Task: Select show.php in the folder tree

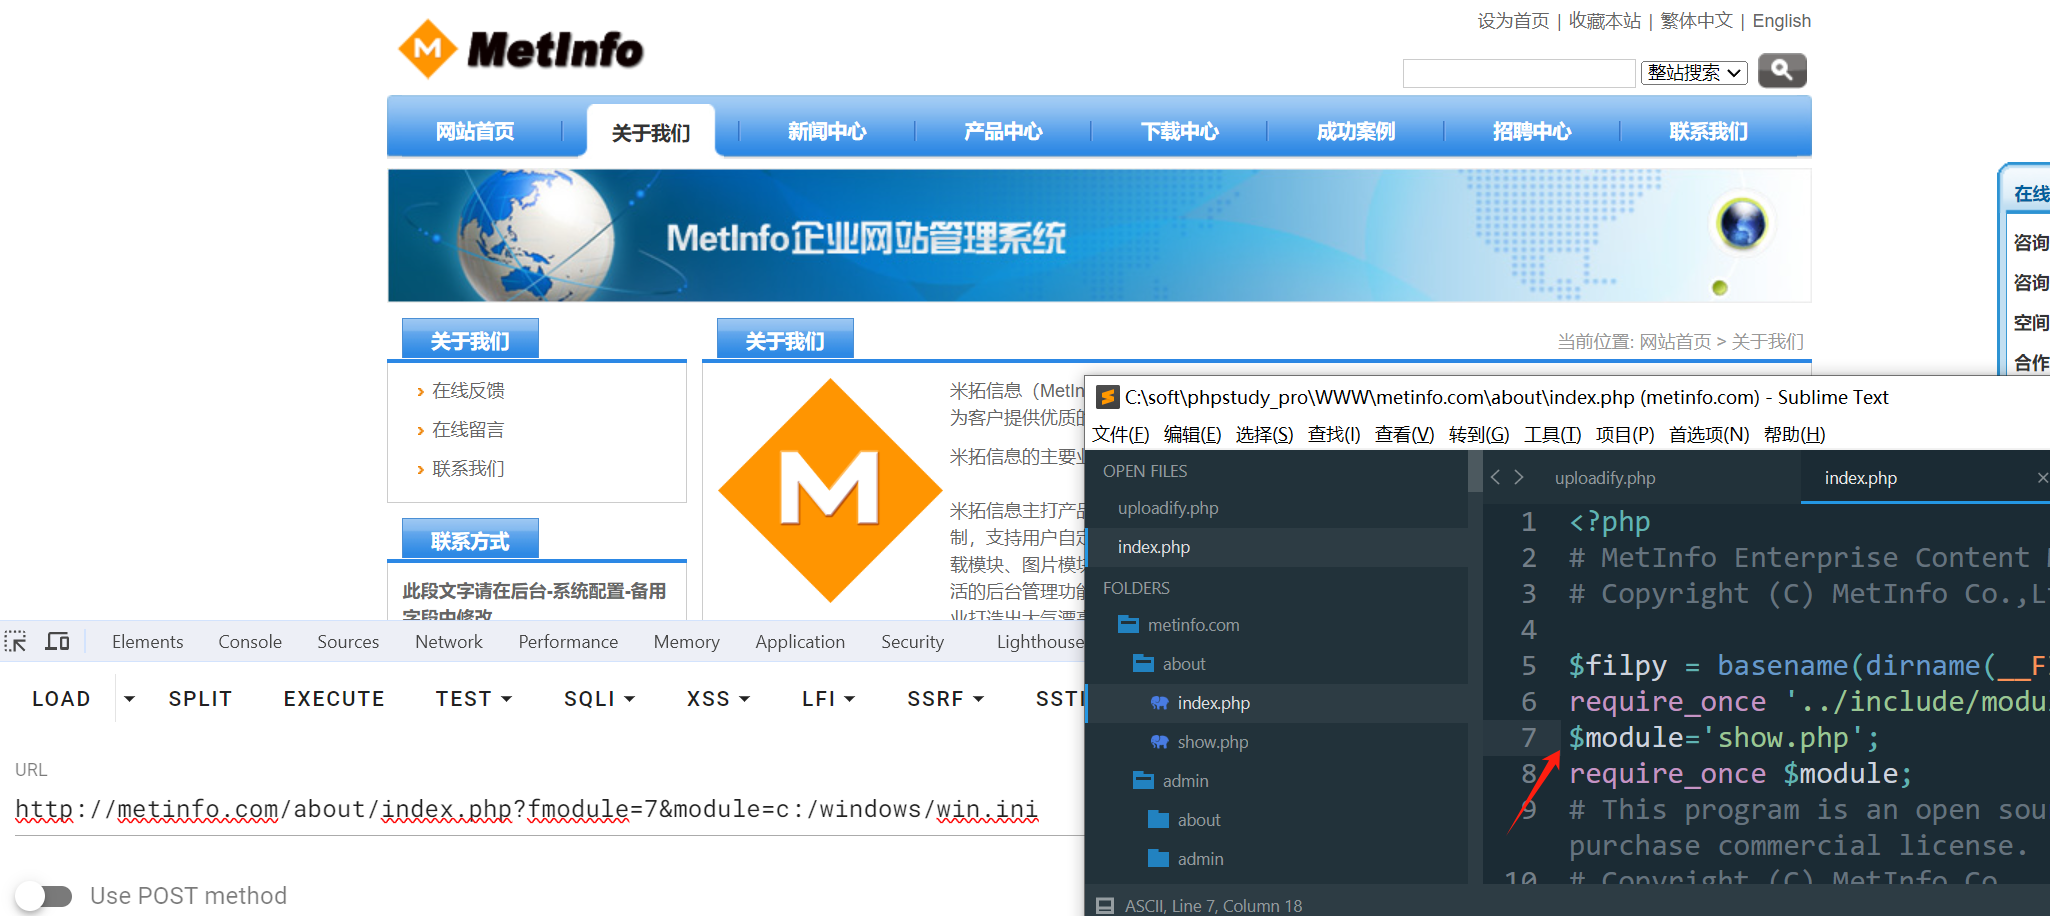Action: (x=1212, y=742)
